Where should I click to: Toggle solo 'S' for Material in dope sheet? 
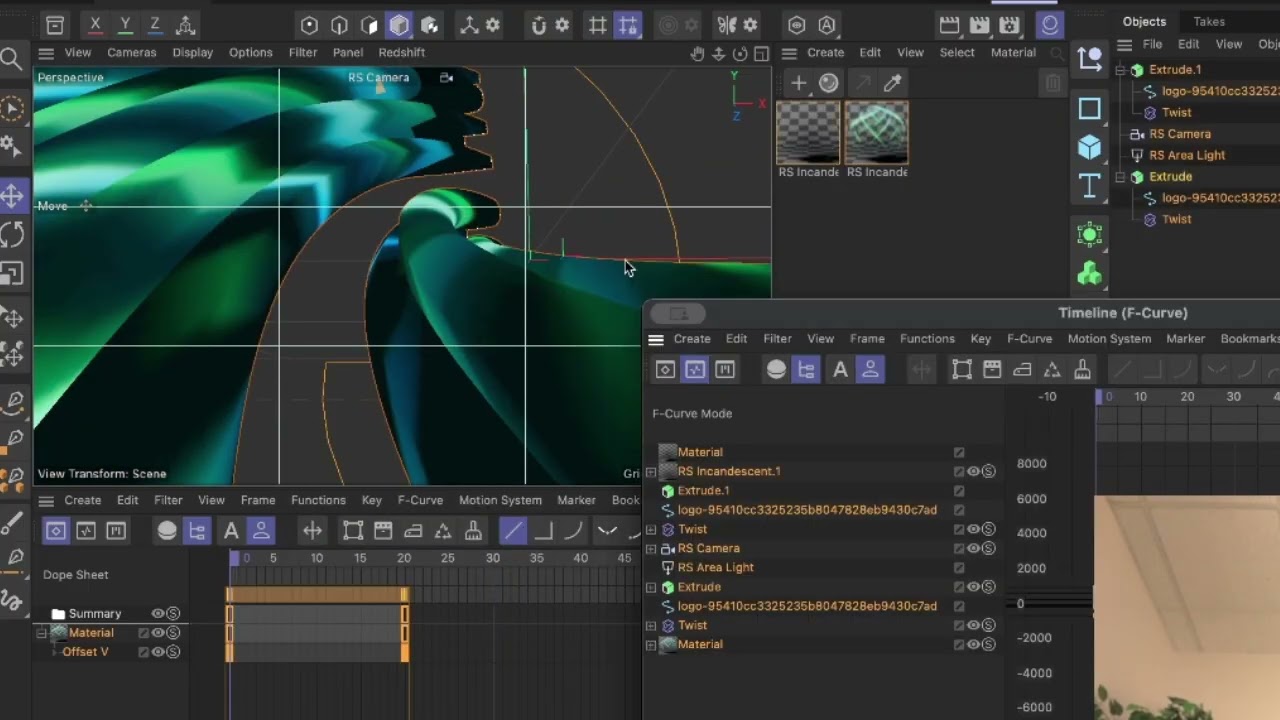click(x=173, y=633)
